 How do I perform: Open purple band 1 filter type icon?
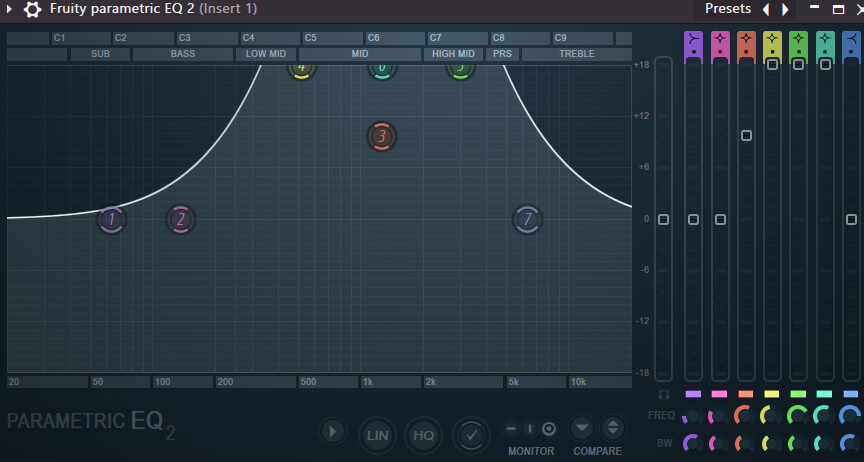click(x=693, y=39)
